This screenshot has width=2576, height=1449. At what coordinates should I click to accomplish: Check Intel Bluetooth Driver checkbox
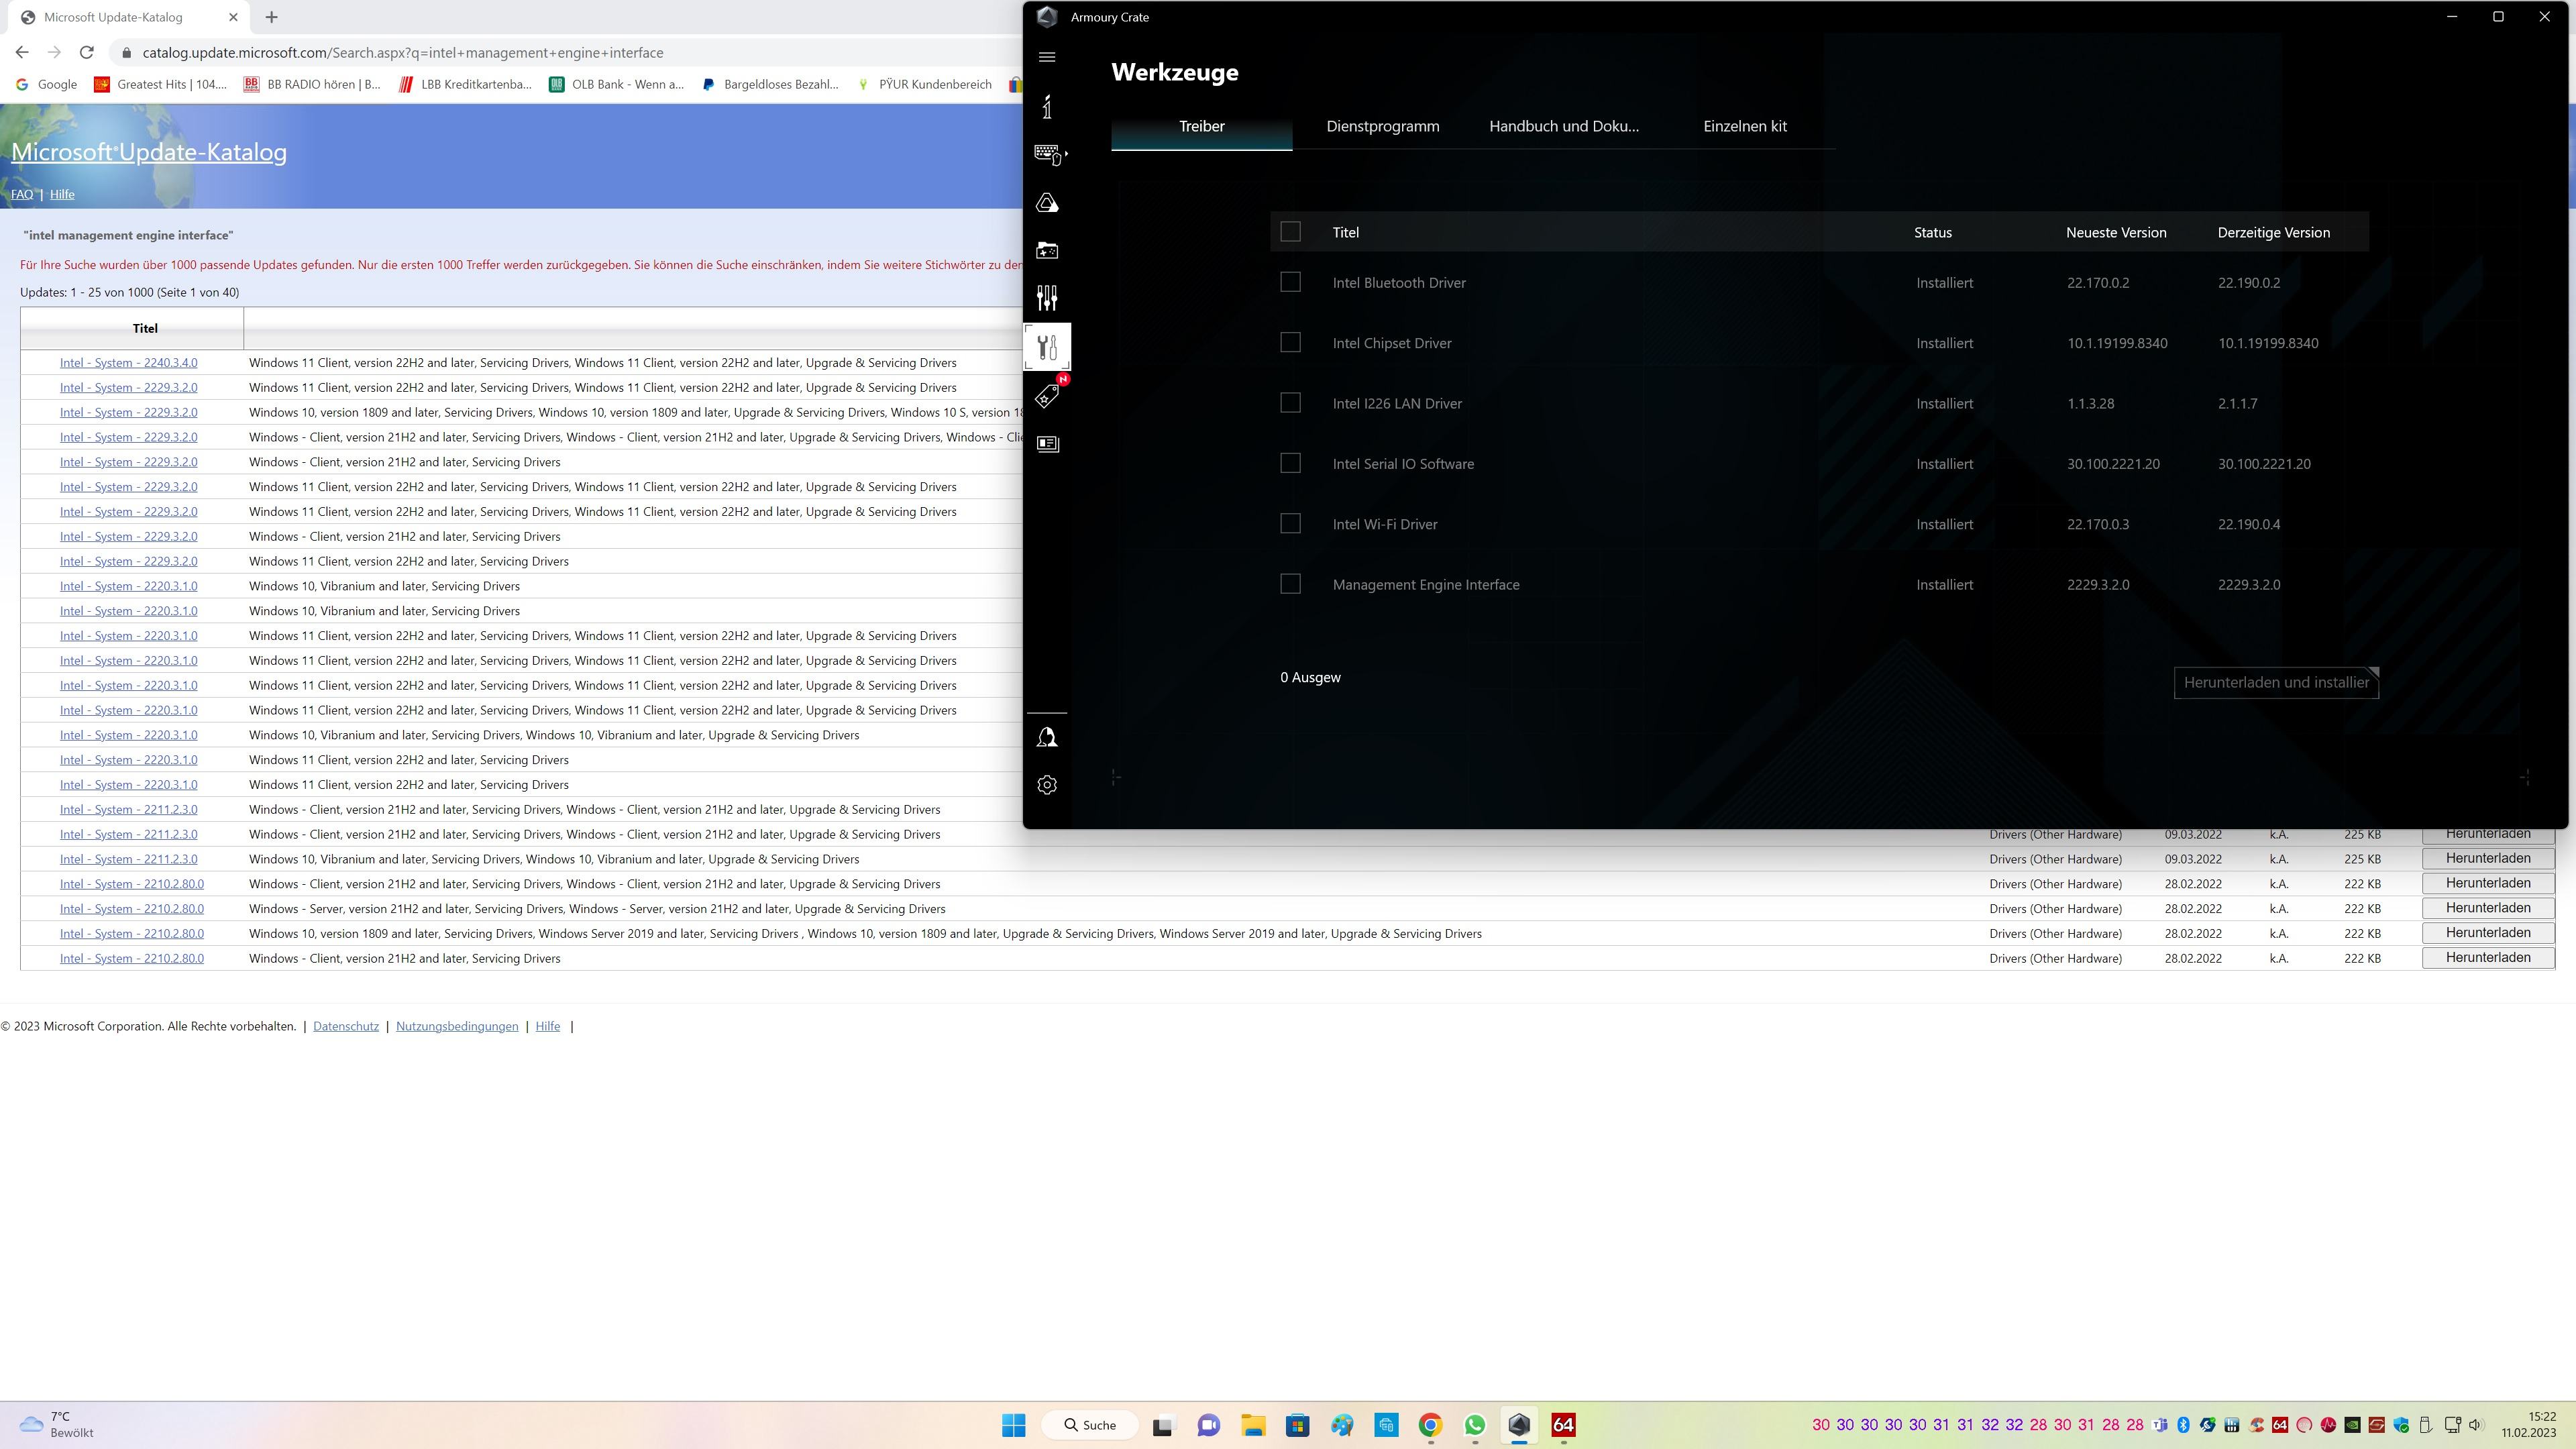(1290, 282)
